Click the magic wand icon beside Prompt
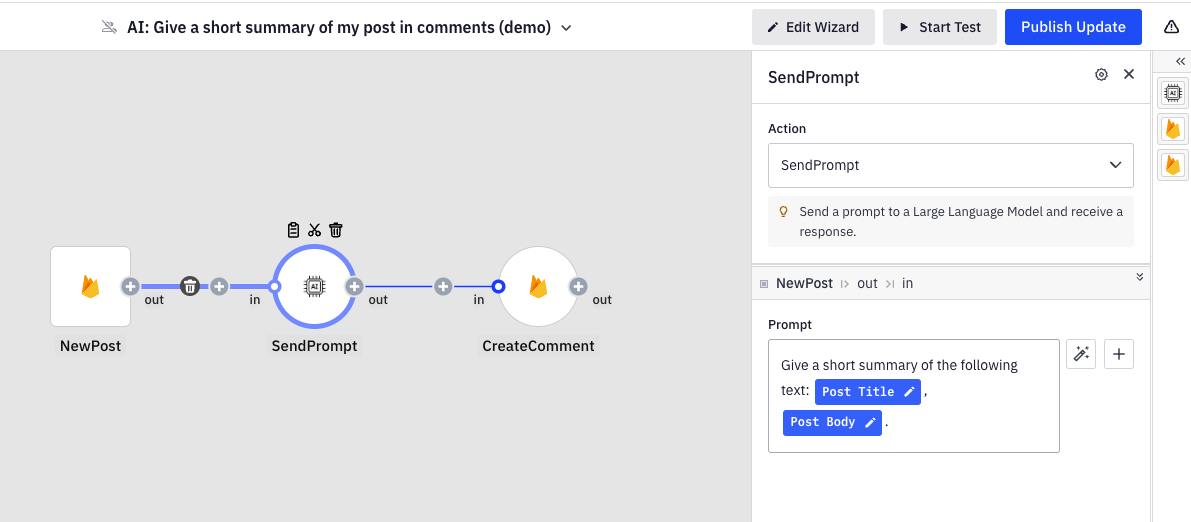This screenshot has width=1191, height=522. (1080, 354)
